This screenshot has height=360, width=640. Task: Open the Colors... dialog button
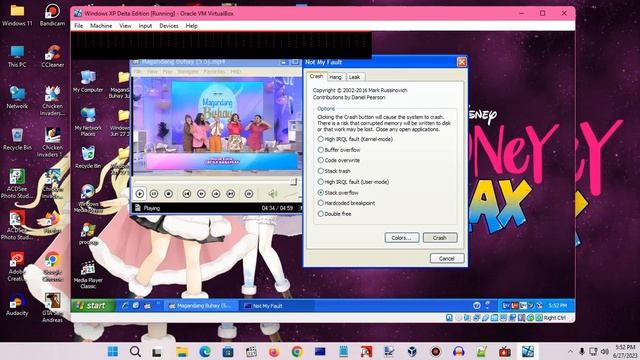pyautogui.click(x=402, y=238)
